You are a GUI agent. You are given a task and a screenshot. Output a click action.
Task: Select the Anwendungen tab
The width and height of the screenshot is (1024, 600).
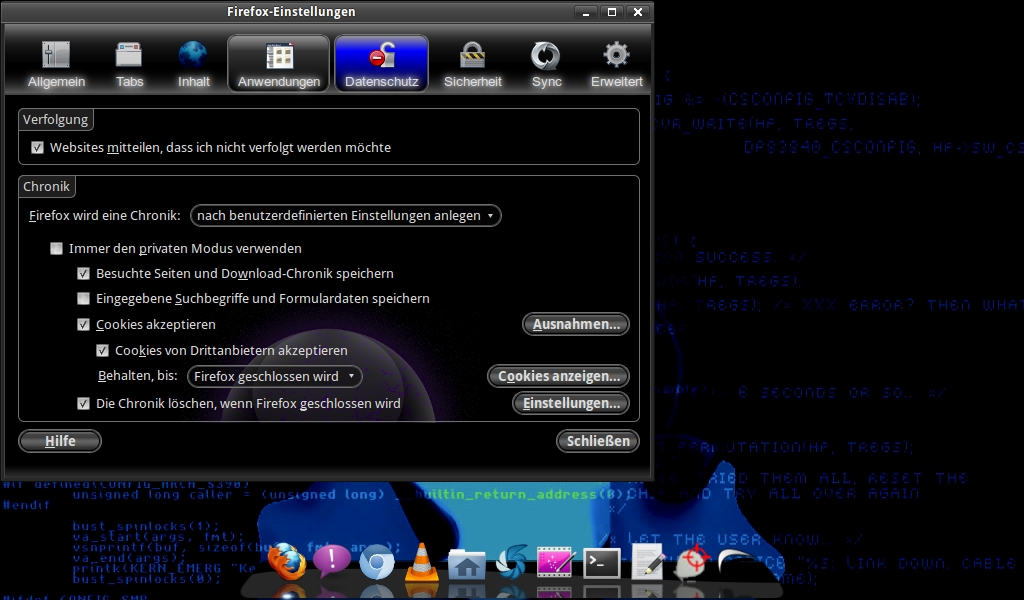pos(279,63)
